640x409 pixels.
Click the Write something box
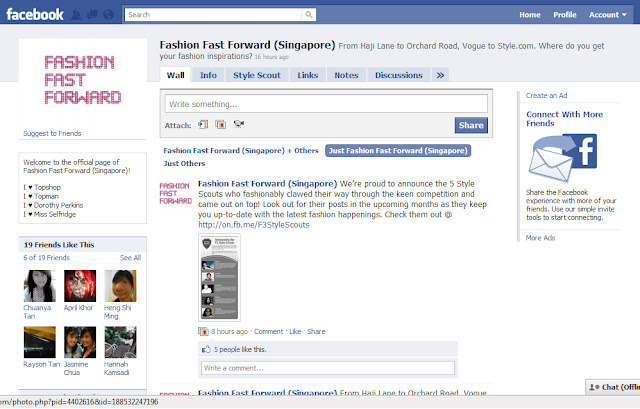(x=326, y=104)
